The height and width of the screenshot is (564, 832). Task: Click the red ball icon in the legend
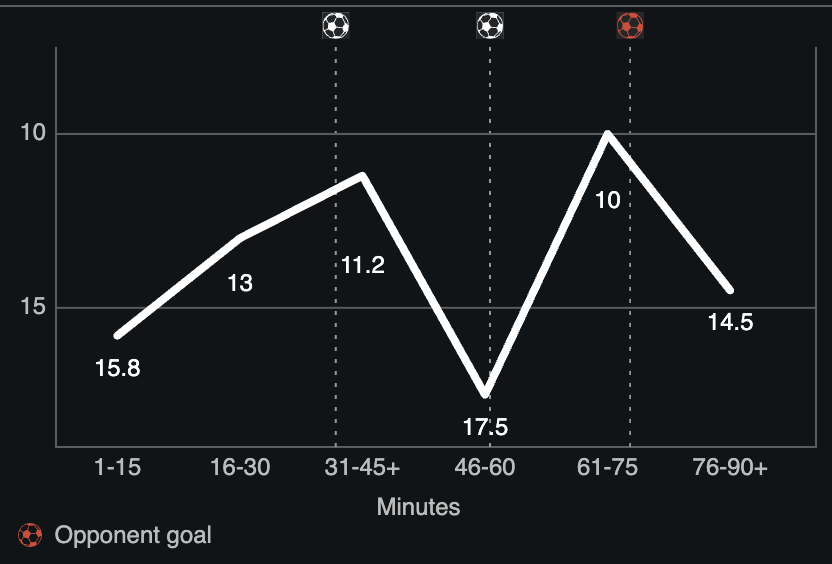31,535
